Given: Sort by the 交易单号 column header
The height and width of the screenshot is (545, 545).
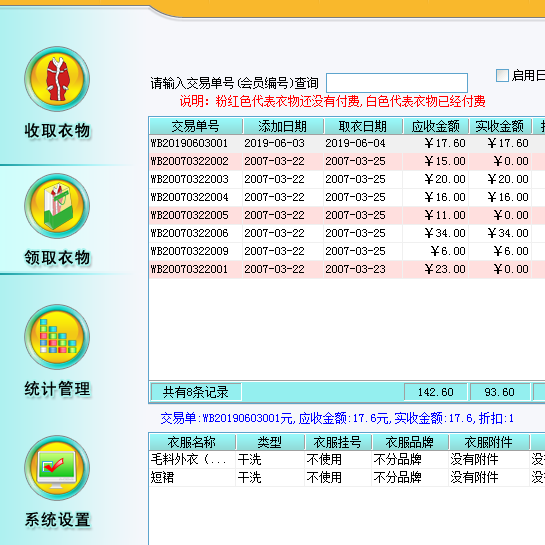Looking at the screenshot, I should 196,126.
